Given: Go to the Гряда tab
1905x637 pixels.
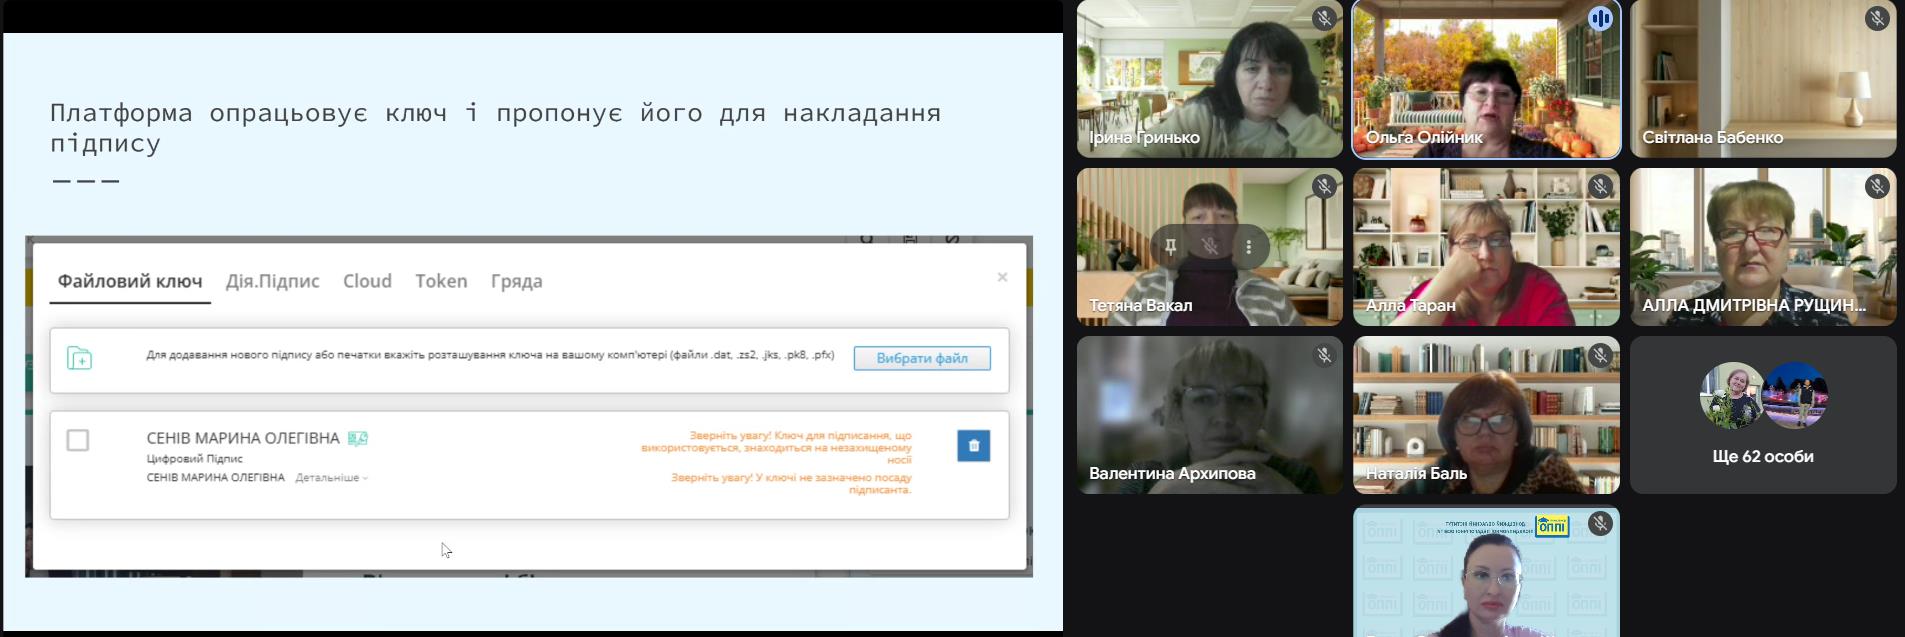Looking at the screenshot, I should click(x=516, y=281).
